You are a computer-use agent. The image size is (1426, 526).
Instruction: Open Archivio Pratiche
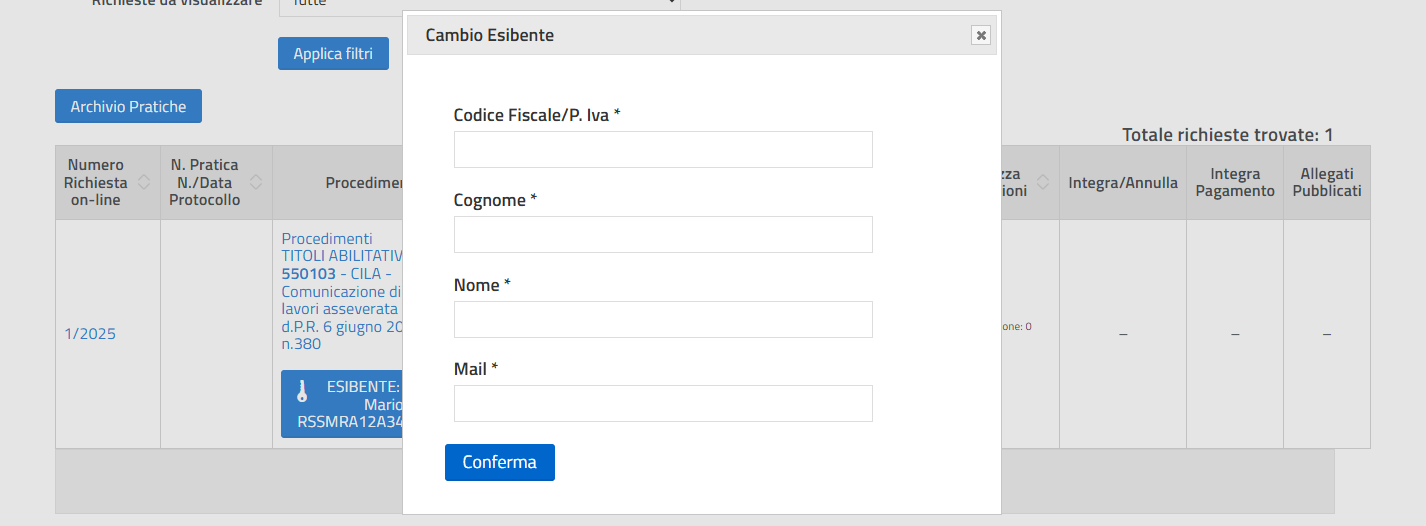point(128,106)
